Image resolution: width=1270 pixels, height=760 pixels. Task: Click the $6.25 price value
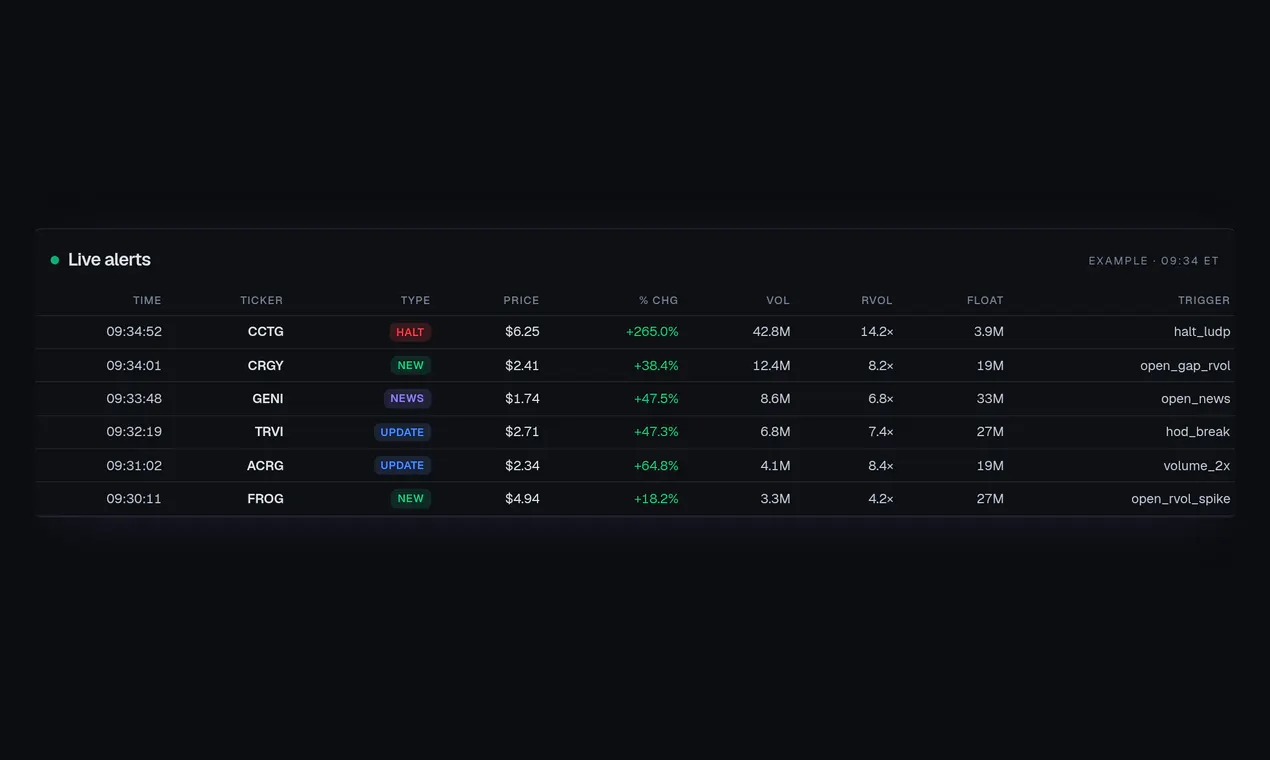[x=522, y=332]
